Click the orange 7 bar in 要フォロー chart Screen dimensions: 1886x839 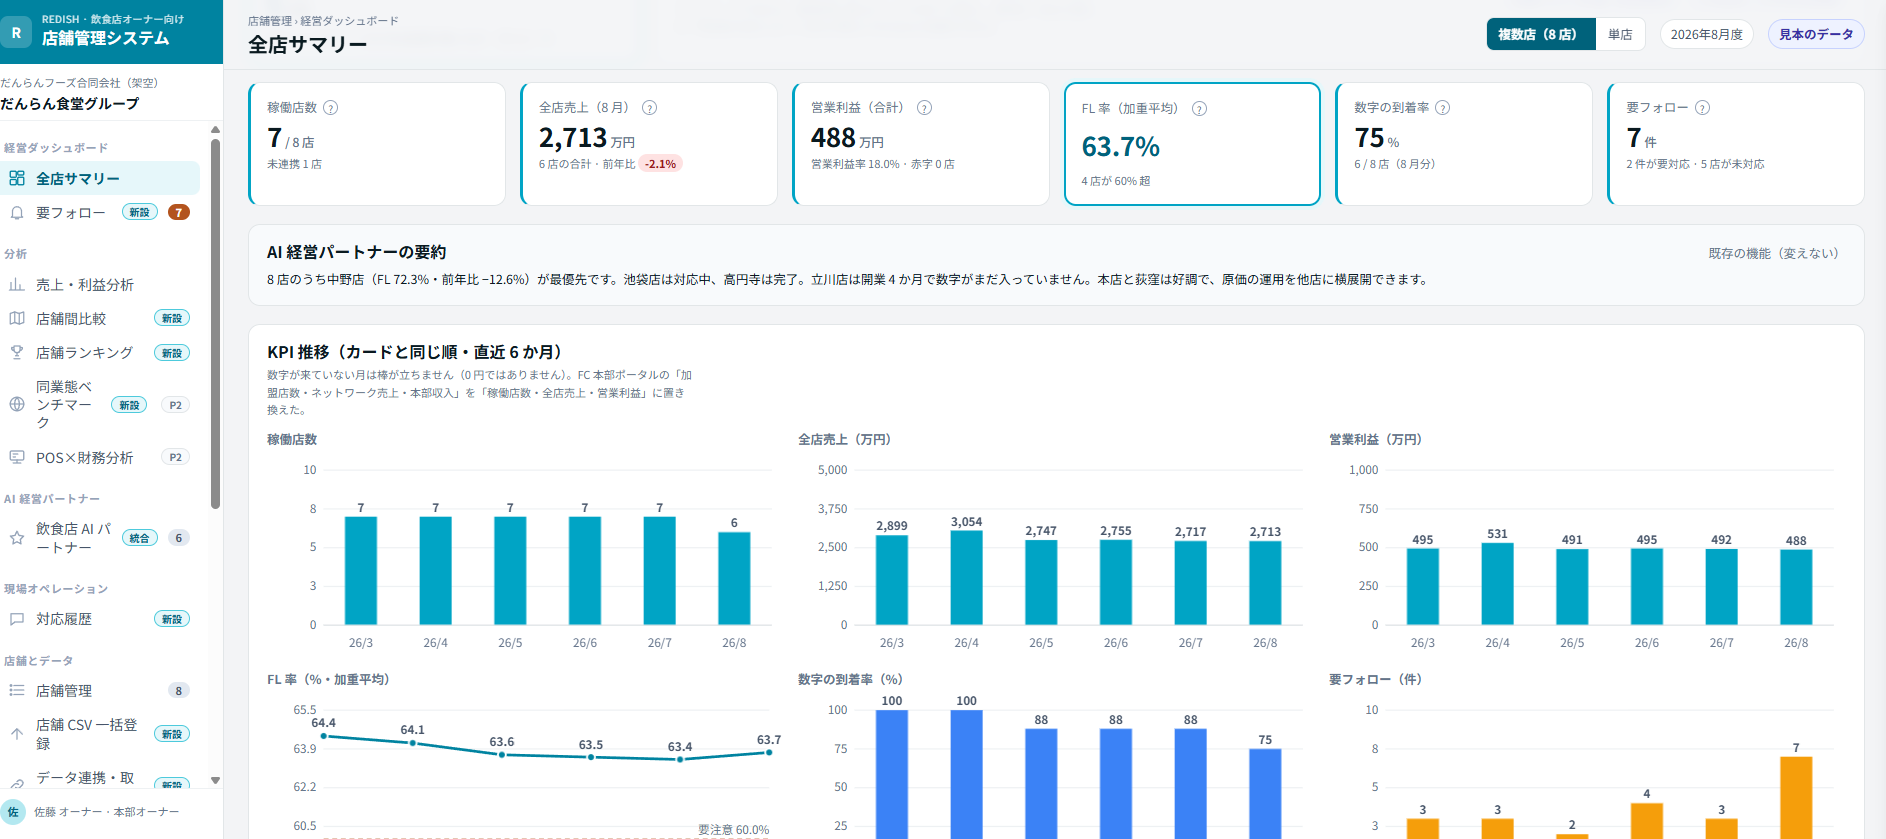click(1796, 797)
